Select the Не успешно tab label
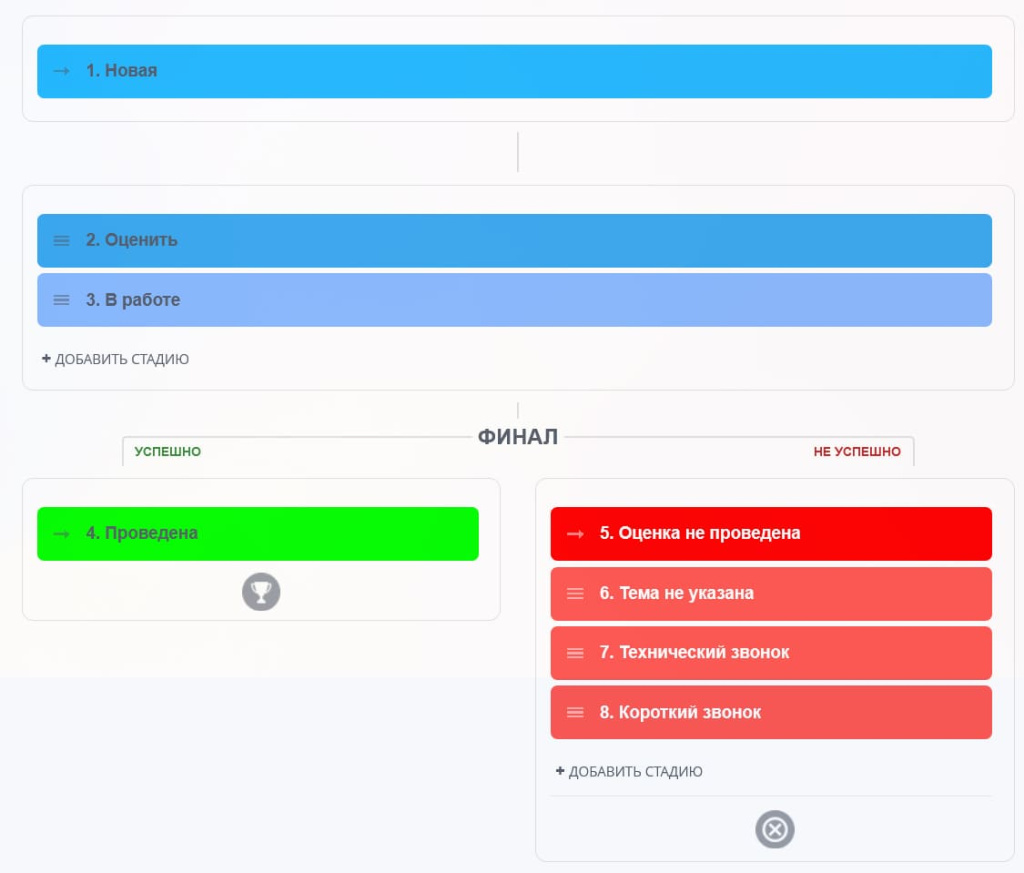 pos(857,452)
